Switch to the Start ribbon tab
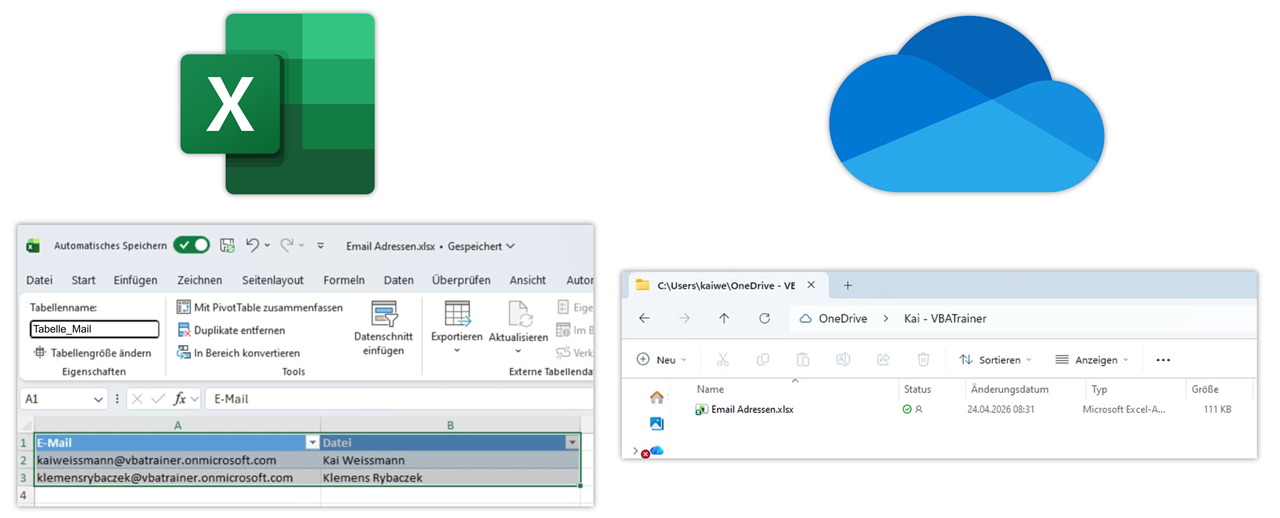The height and width of the screenshot is (518, 1280). point(83,280)
